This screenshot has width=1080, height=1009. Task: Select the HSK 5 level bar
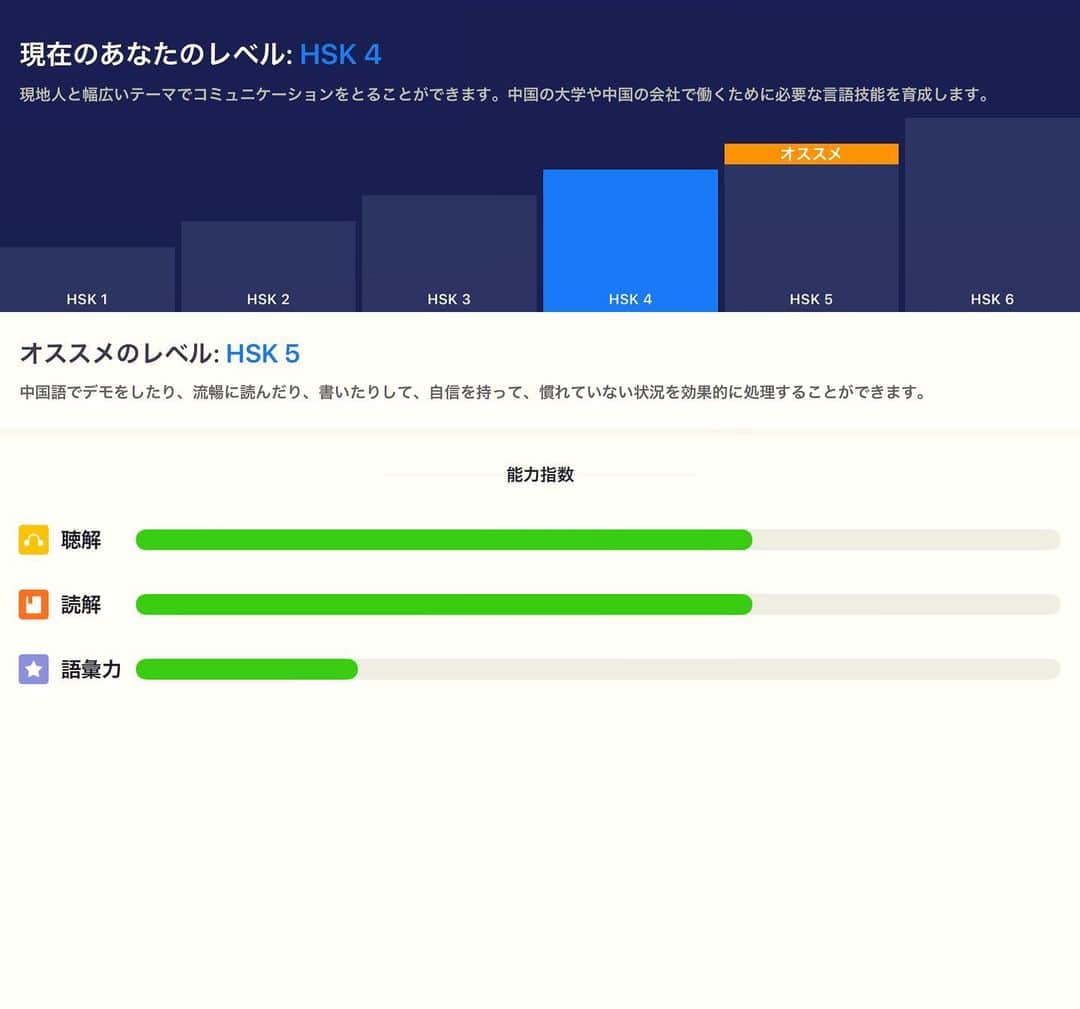[x=811, y=238]
